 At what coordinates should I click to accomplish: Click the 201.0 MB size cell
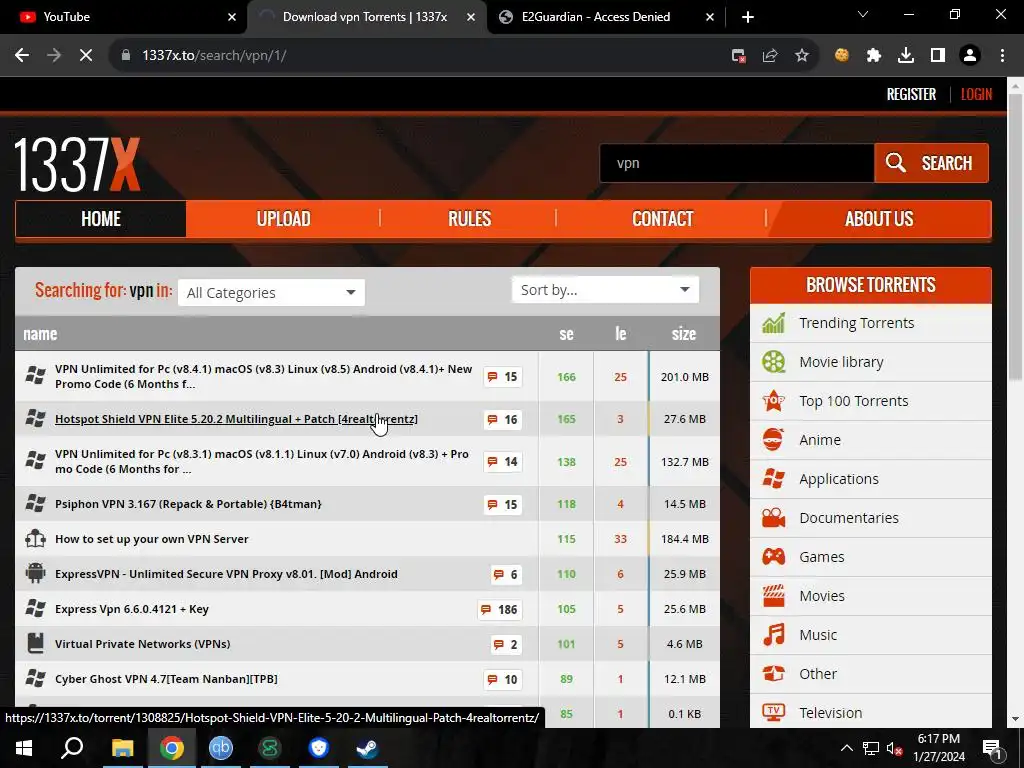[684, 377]
